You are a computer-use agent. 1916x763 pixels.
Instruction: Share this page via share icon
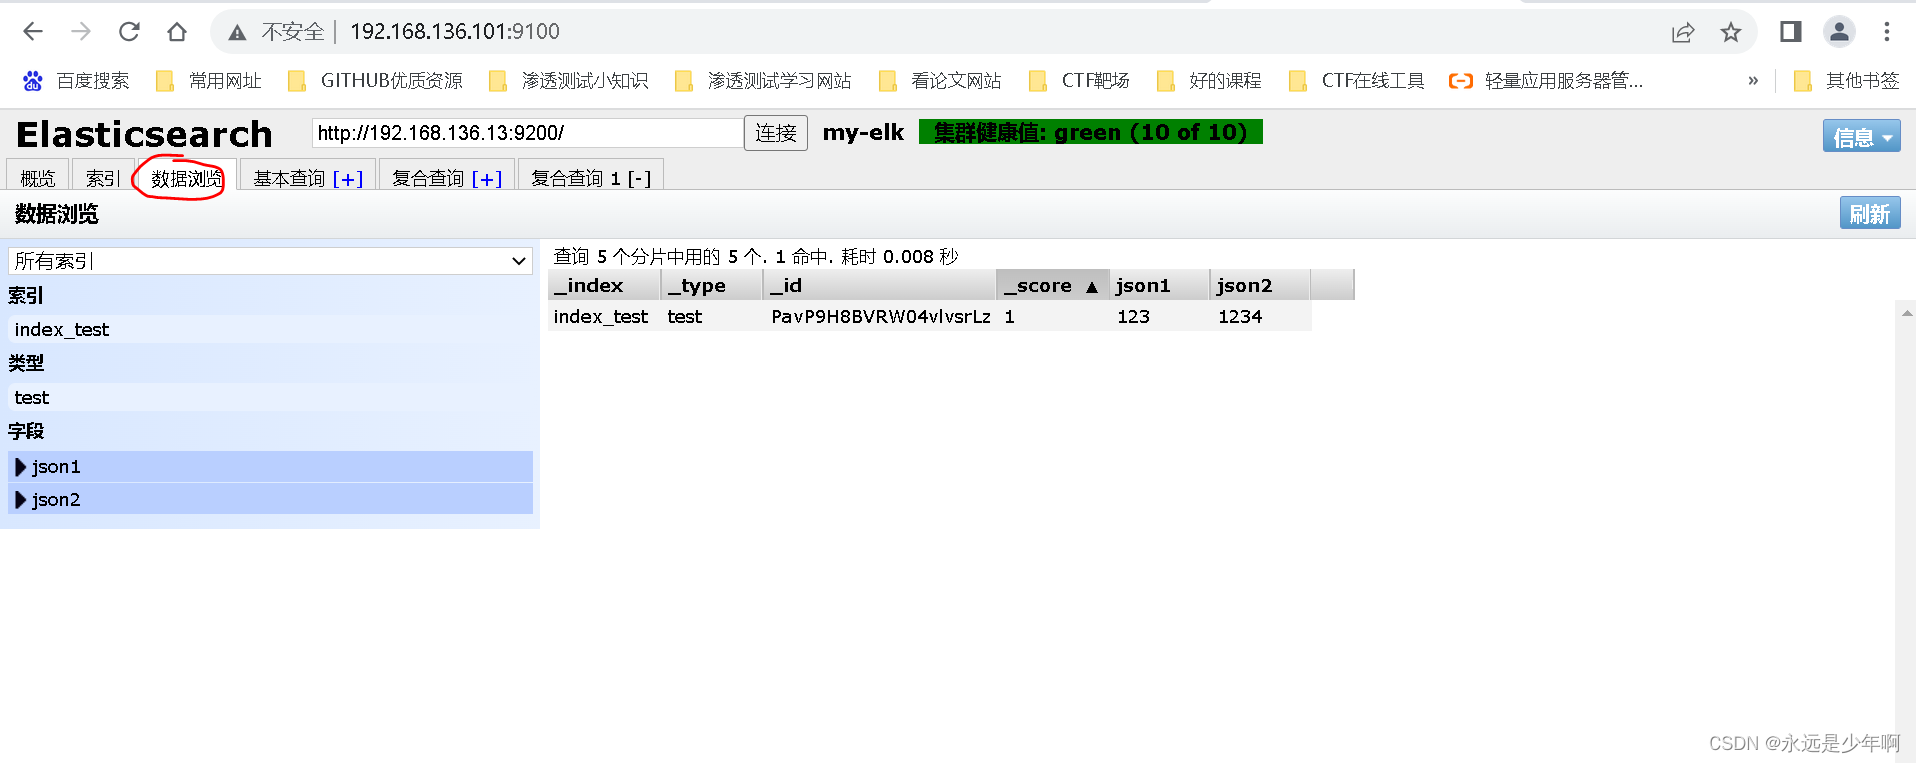click(x=1683, y=32)
